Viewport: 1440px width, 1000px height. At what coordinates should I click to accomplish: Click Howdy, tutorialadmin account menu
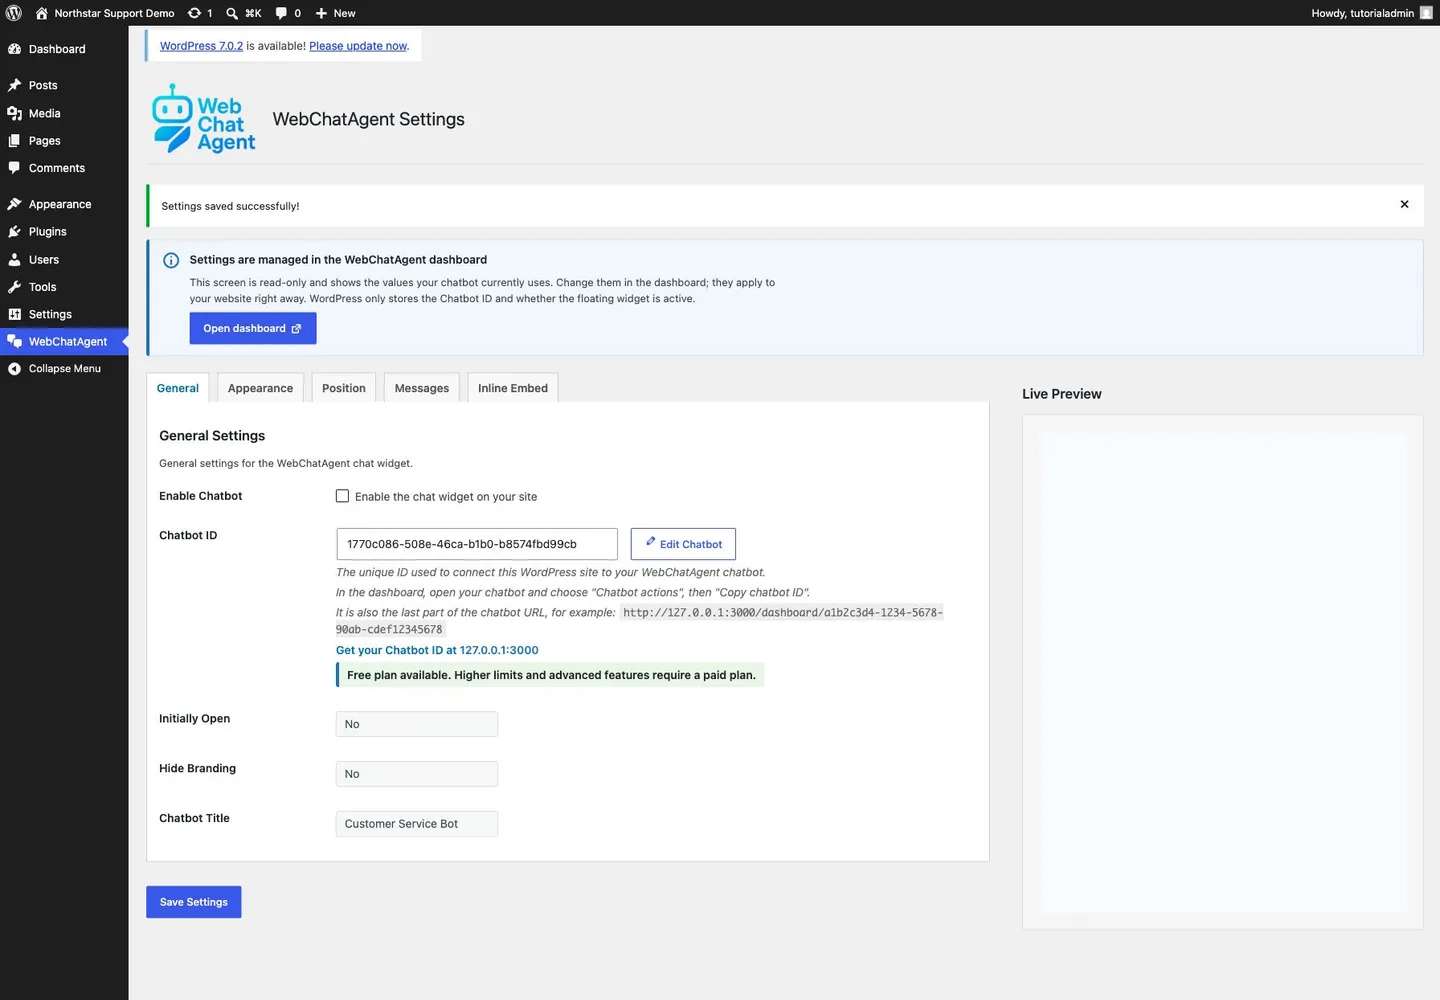pos(1371,13)
